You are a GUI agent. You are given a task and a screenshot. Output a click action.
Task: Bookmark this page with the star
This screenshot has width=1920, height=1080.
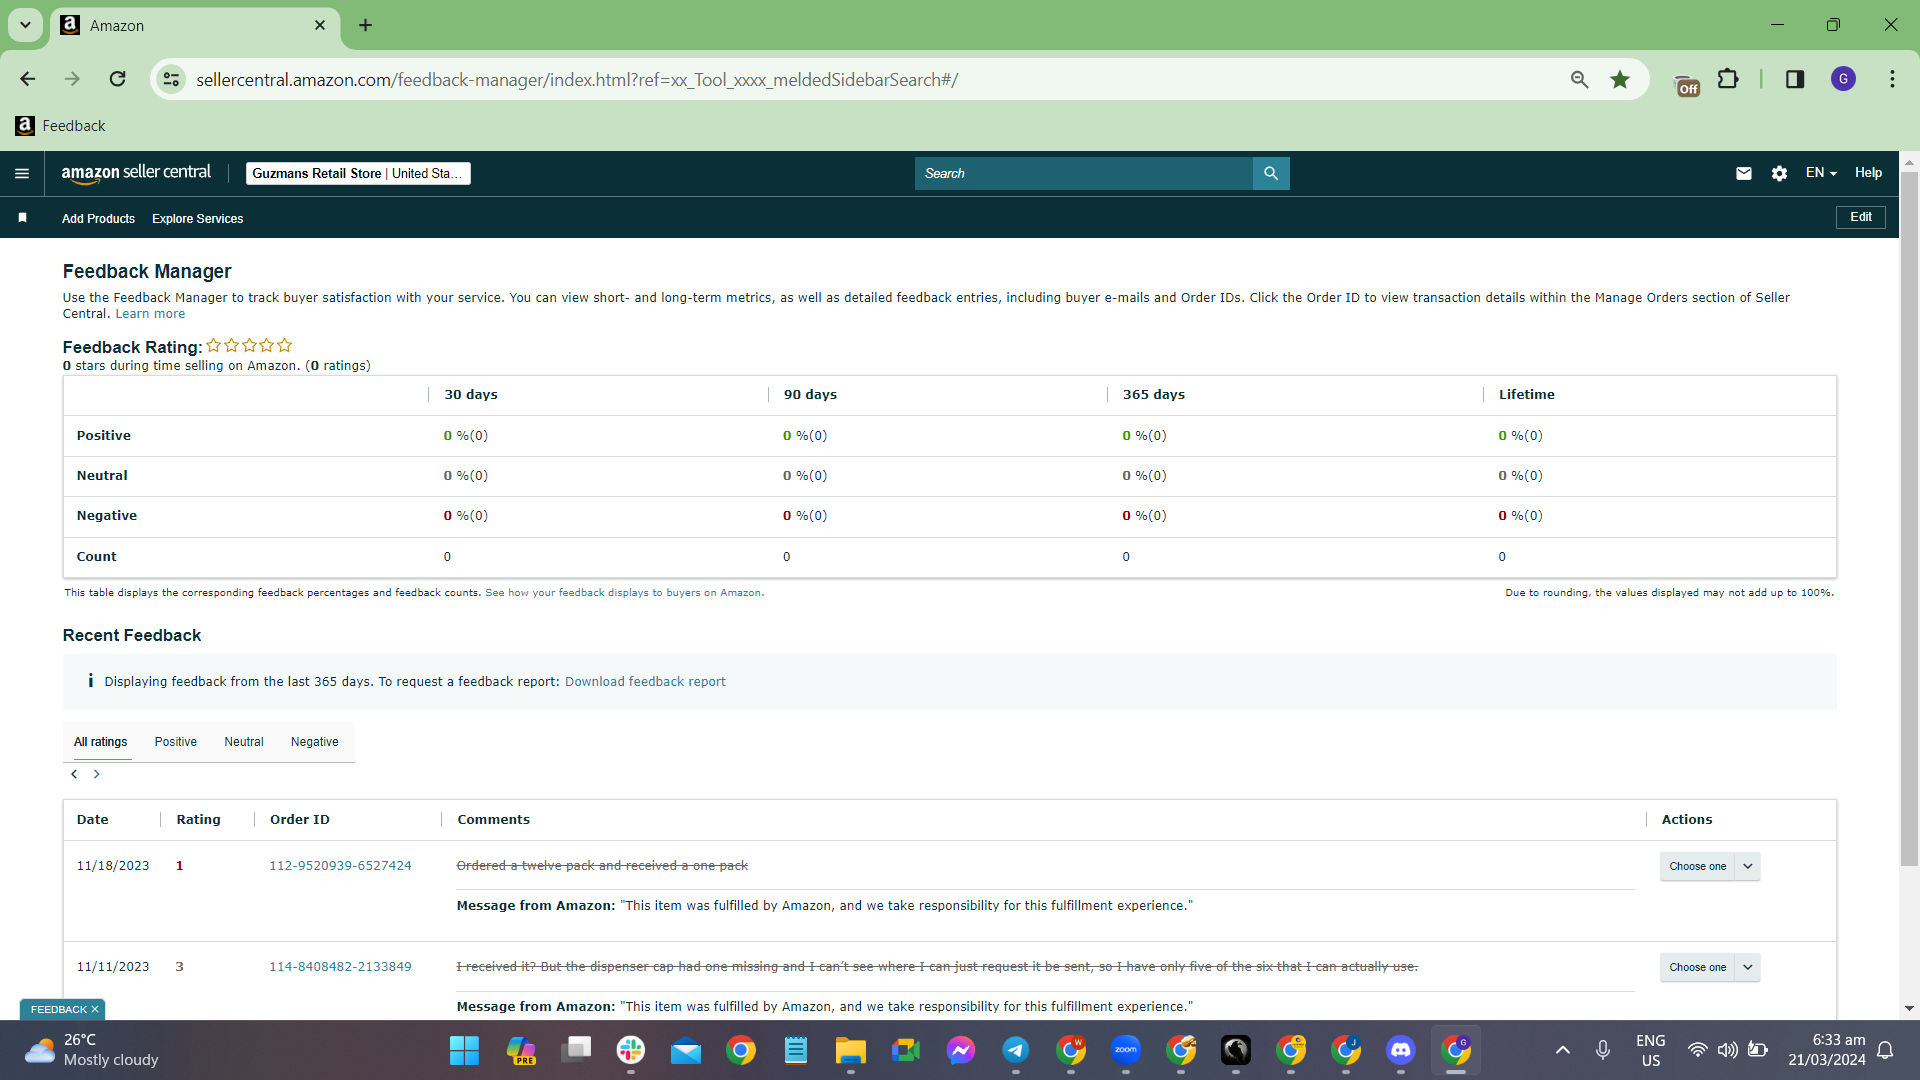[x=1620, y=79]
